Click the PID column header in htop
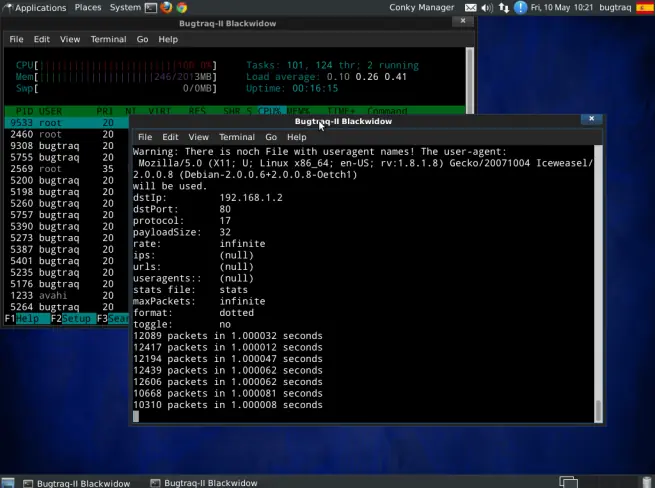The height and width of the screenshot is (488, 655). 24,111
